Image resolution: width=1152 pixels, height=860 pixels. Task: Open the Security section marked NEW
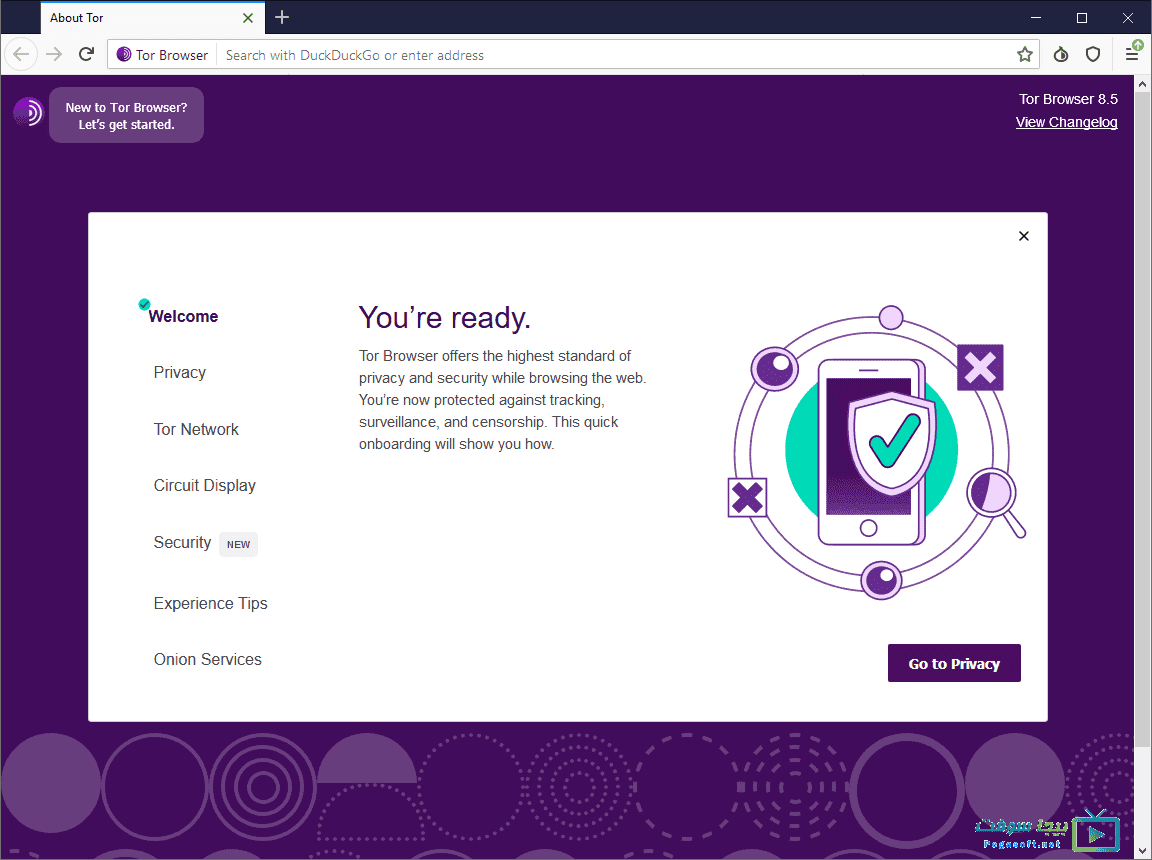[182, 543]
